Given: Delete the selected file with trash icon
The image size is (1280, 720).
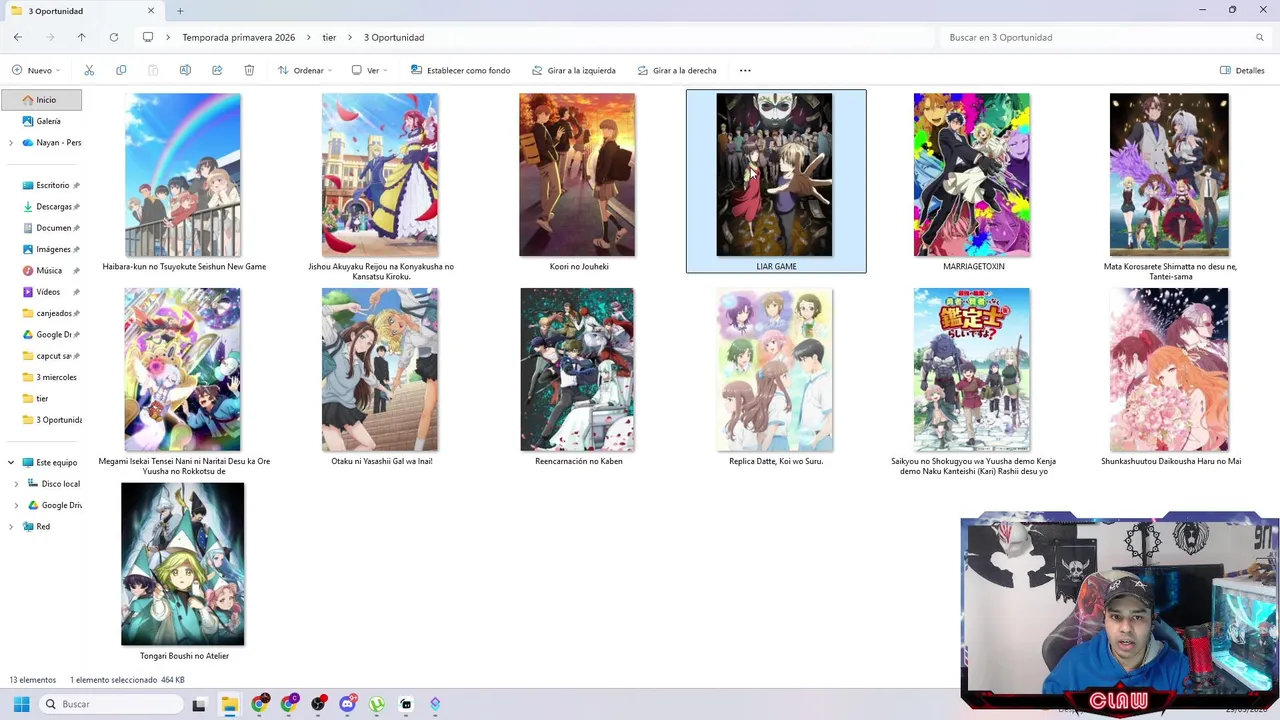Looking at the screenshot, I should (x=249, y=70).
